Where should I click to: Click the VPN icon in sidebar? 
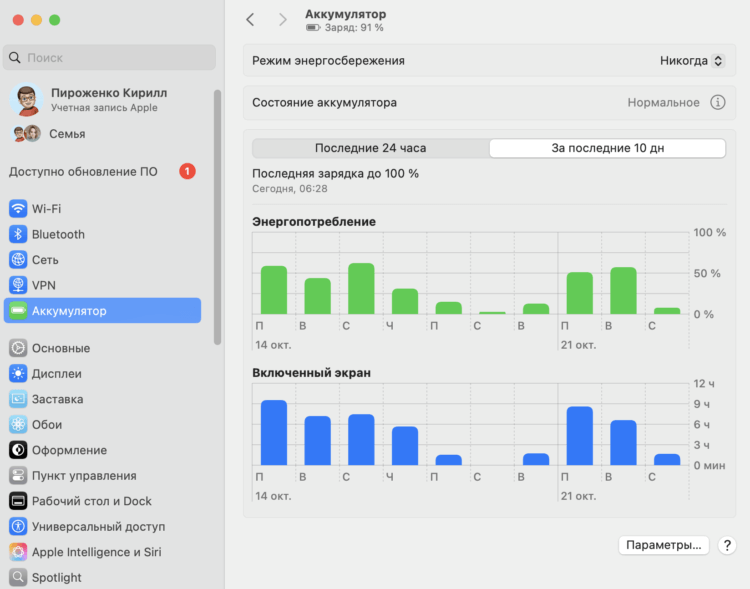coord(18,285)
